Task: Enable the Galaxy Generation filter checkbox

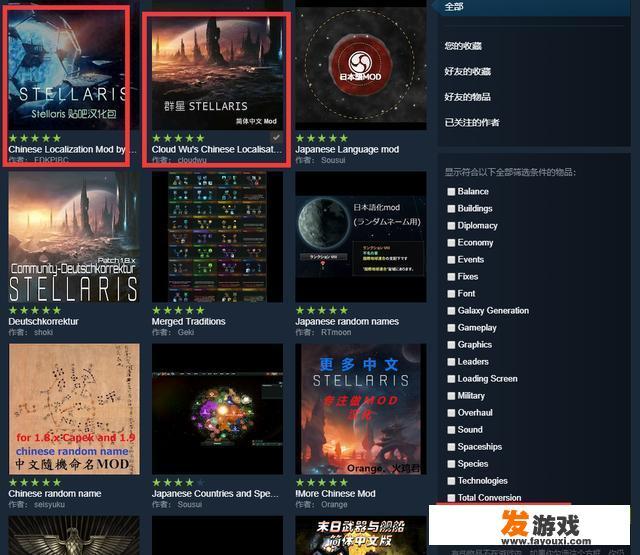Action: tap(451, 311)
